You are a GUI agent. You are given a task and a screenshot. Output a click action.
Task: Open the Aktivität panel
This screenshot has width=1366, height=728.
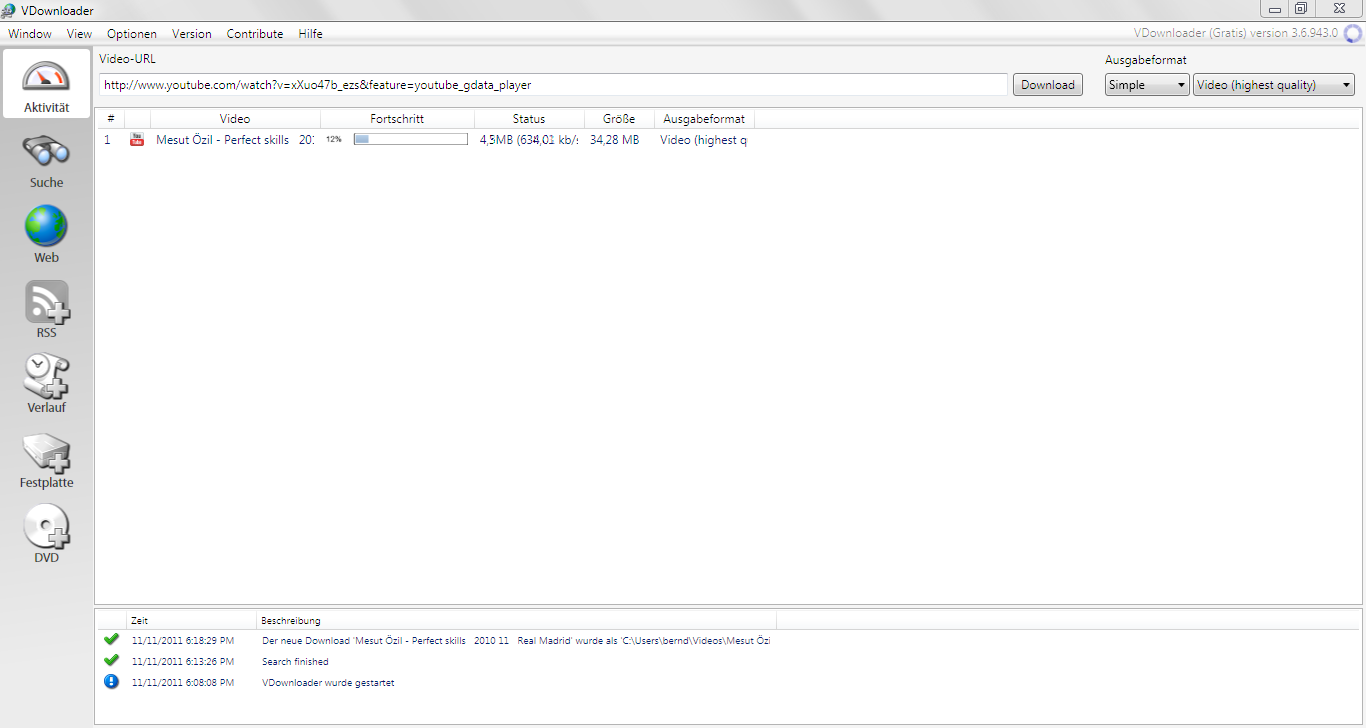click(x=46, y=83)
